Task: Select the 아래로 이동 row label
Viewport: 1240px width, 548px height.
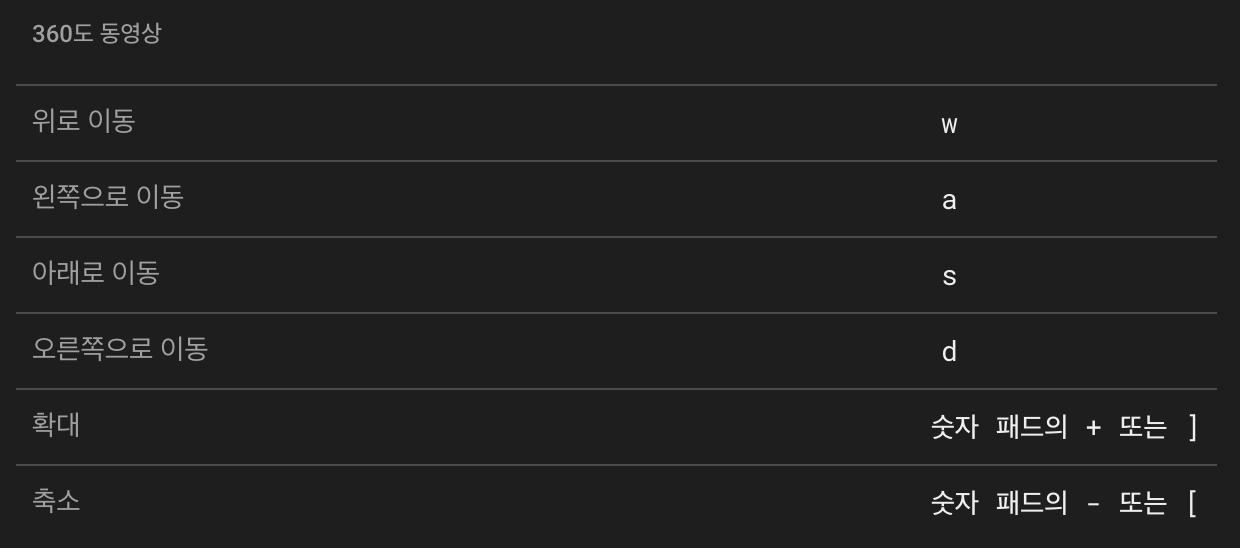Action: point(96,273)
